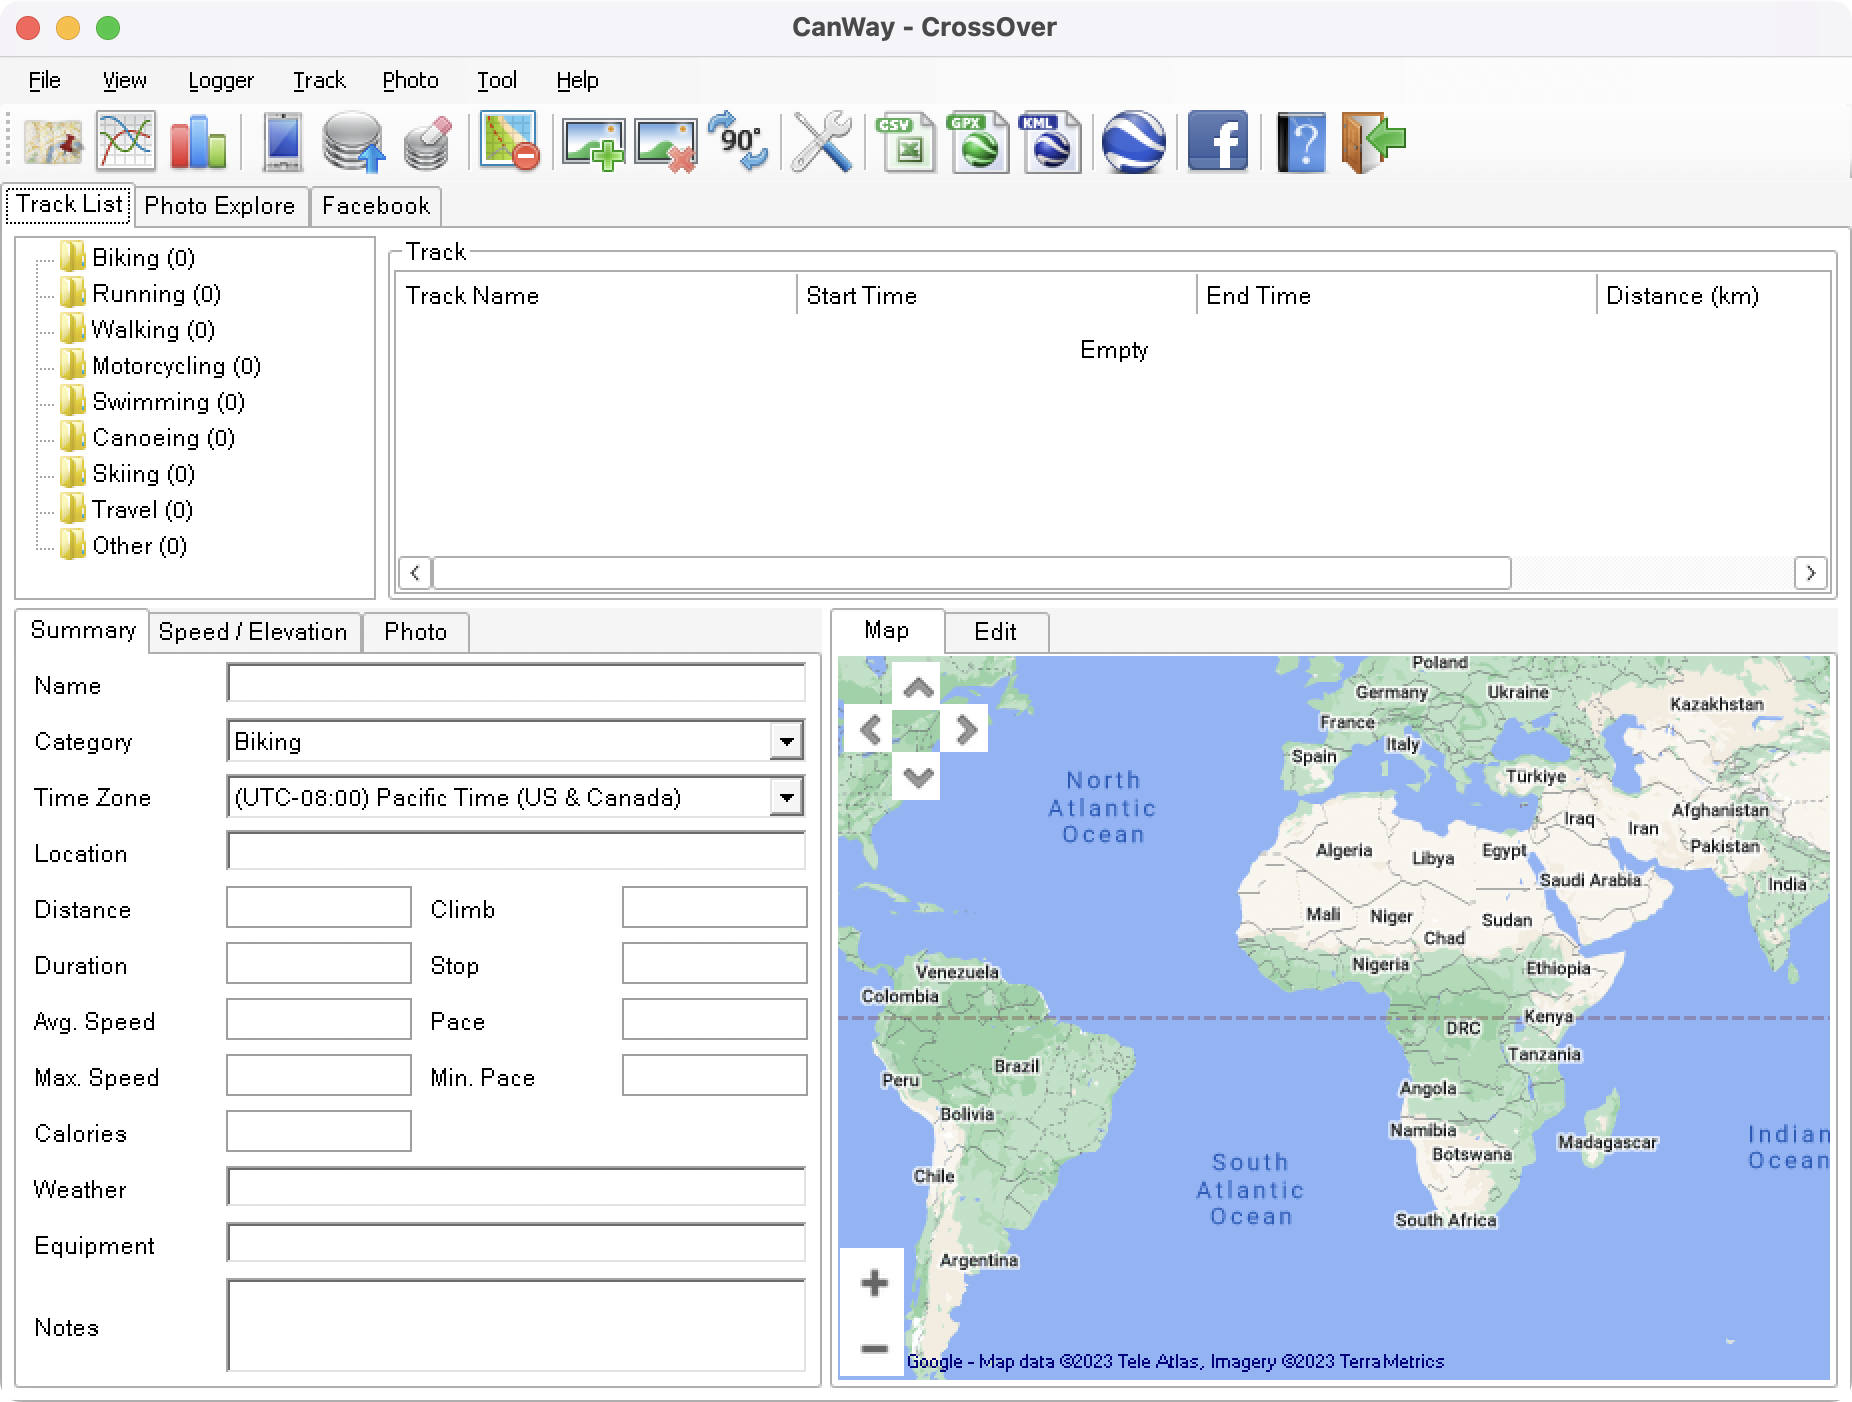
Task: Click the exit door icon
Action: point(1373,143)
